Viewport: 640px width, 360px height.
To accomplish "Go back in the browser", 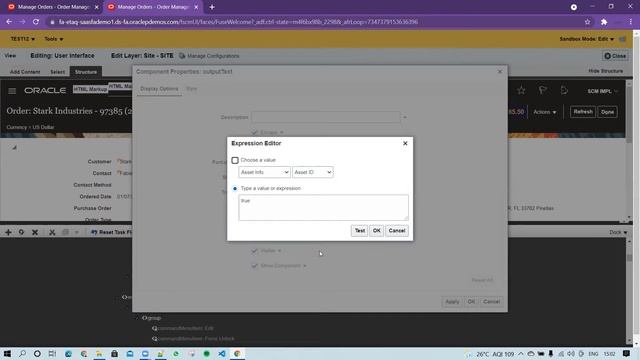I will click(x=9, y=22).
